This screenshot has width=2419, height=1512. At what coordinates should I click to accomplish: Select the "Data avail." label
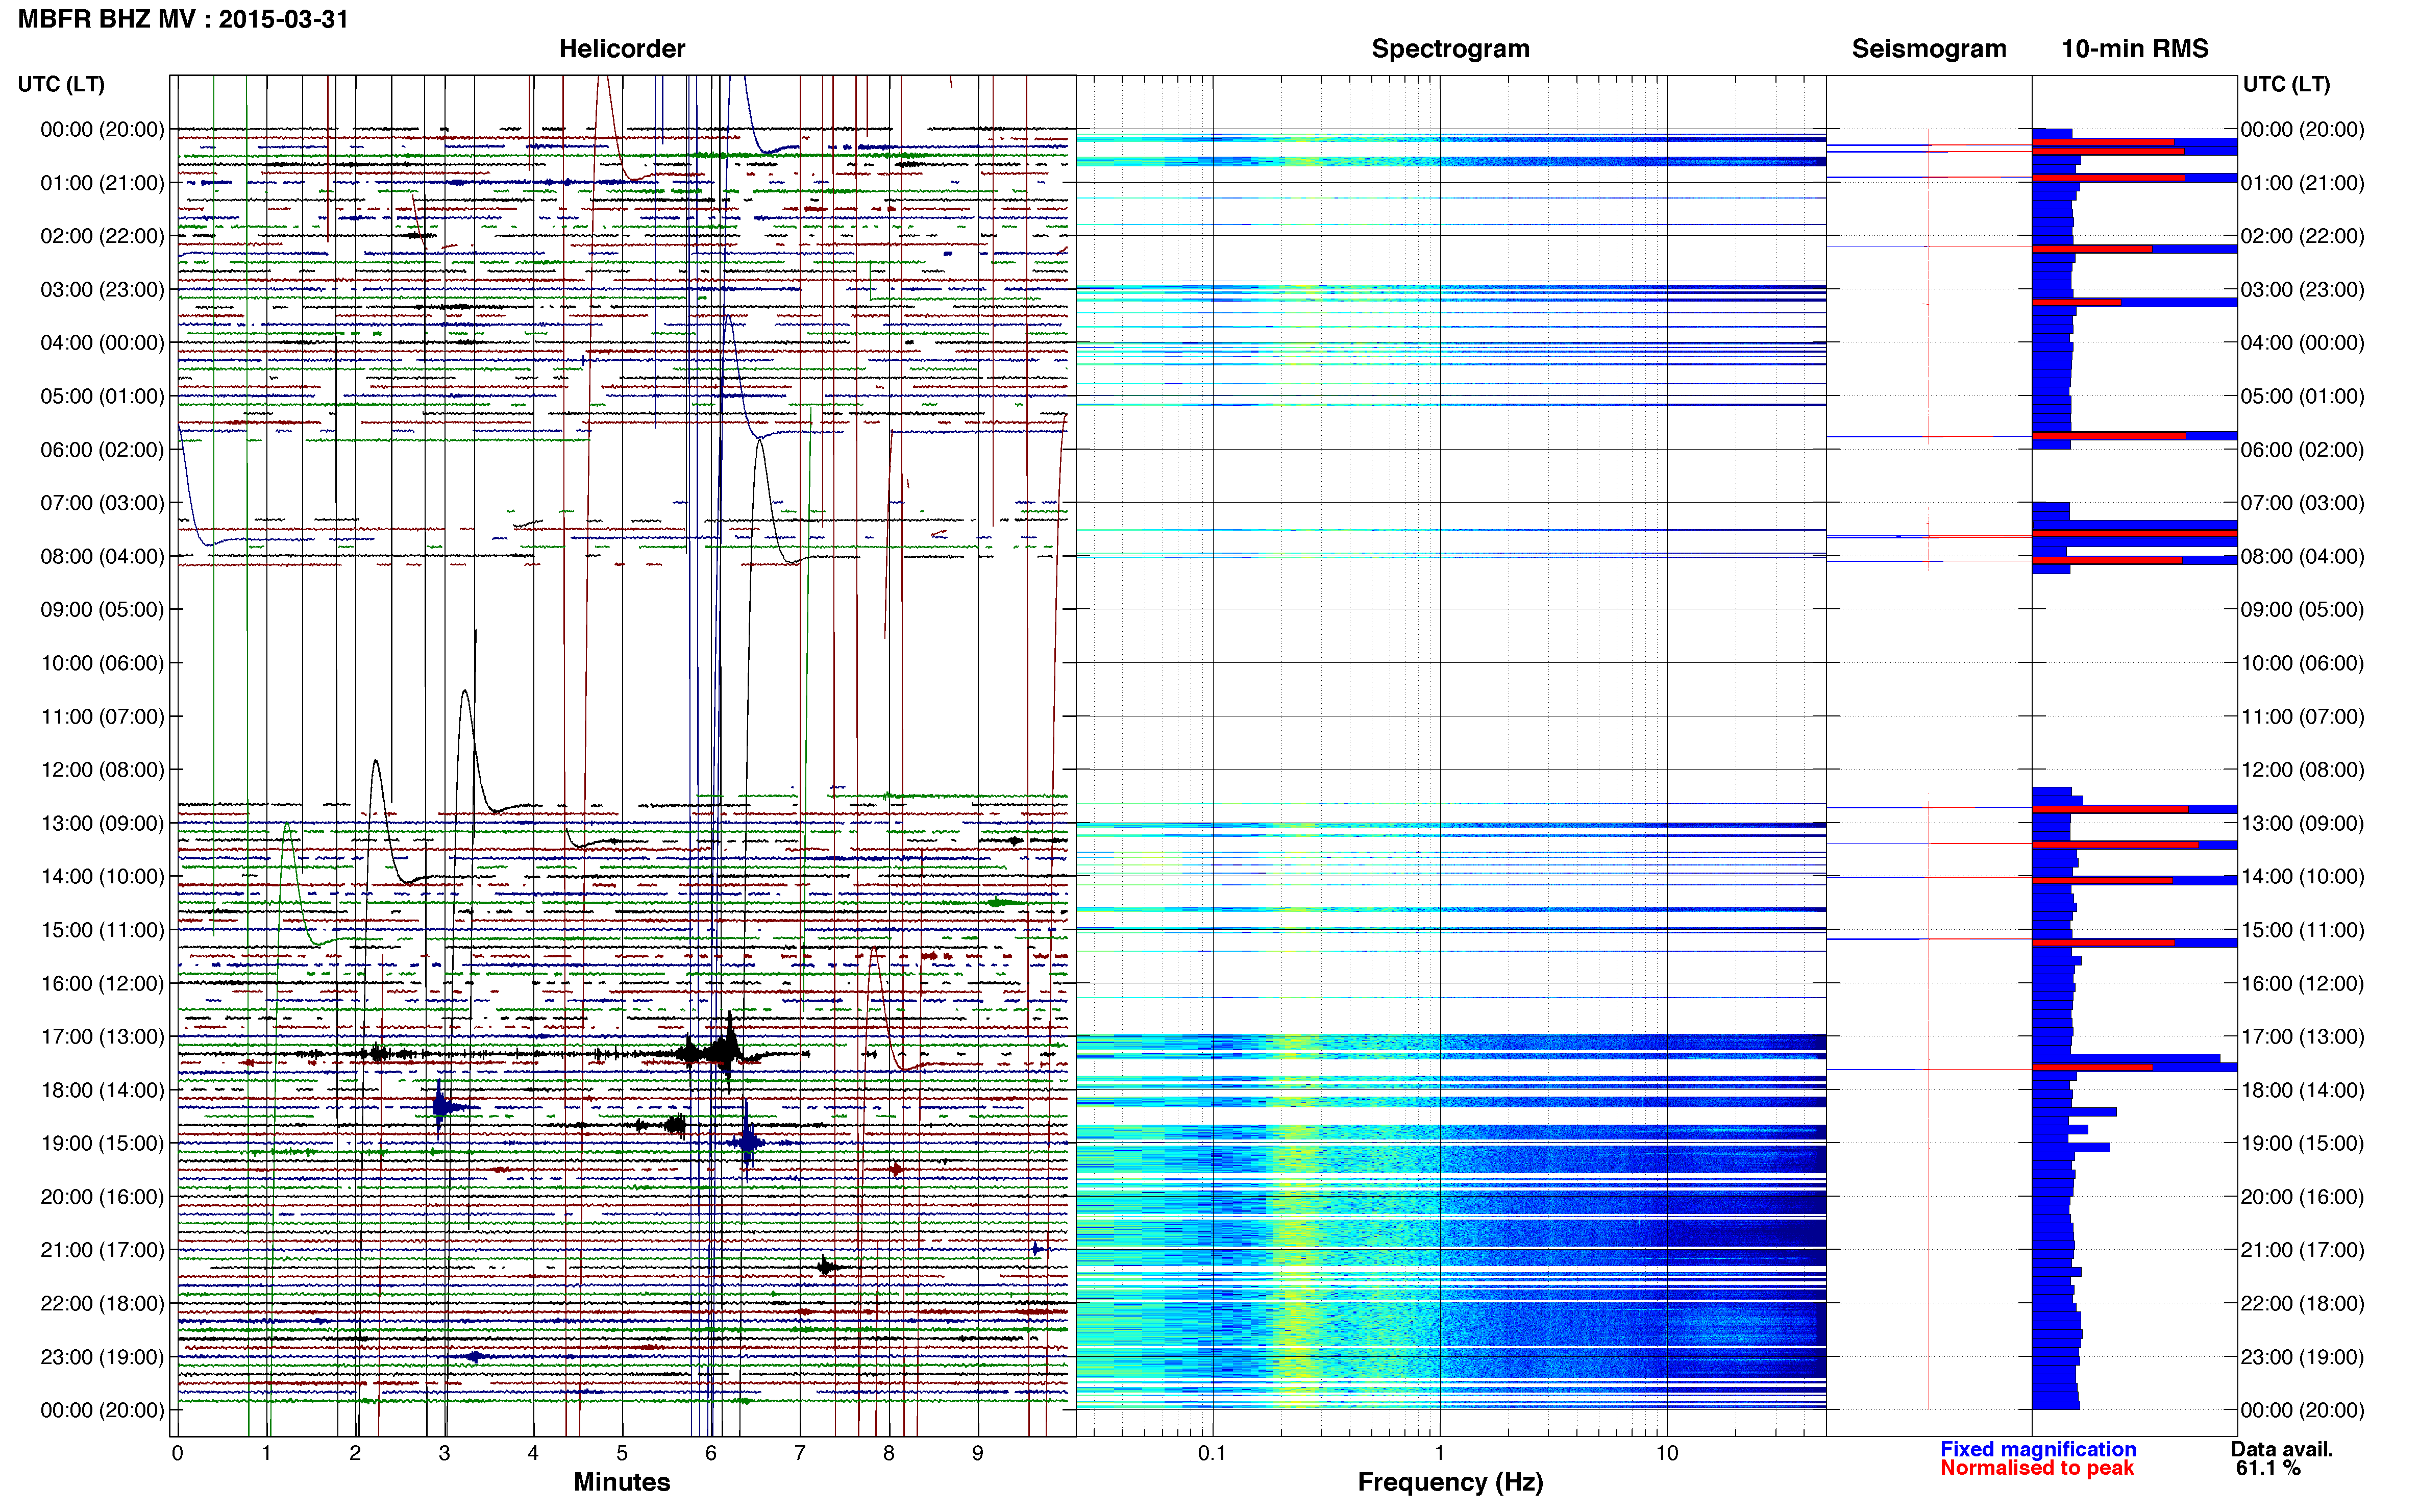click(x=2282, y=1450)
